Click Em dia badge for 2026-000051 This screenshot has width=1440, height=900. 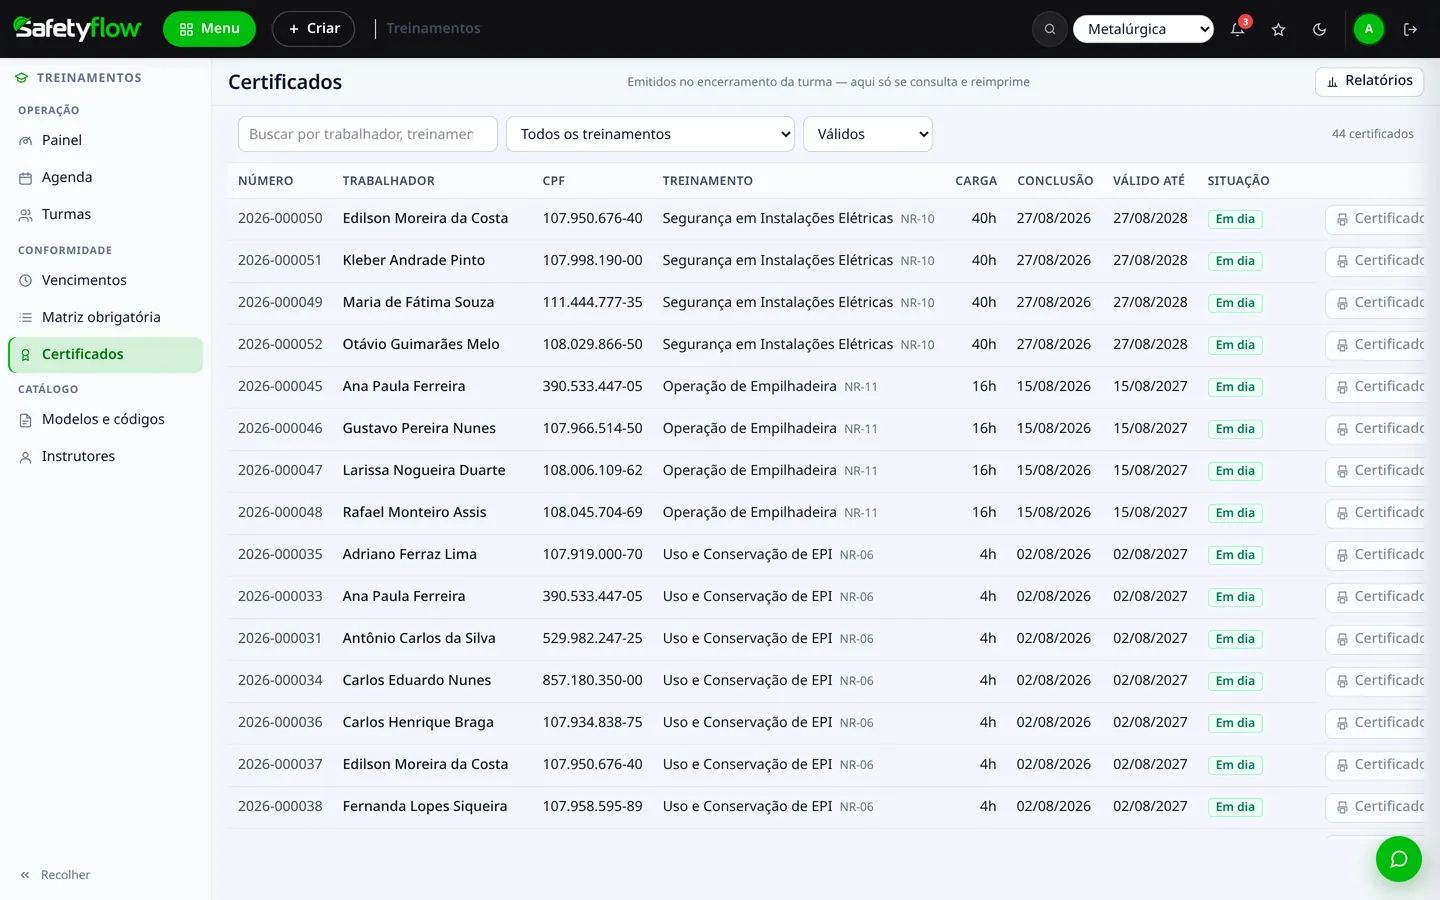point(1235,261)
